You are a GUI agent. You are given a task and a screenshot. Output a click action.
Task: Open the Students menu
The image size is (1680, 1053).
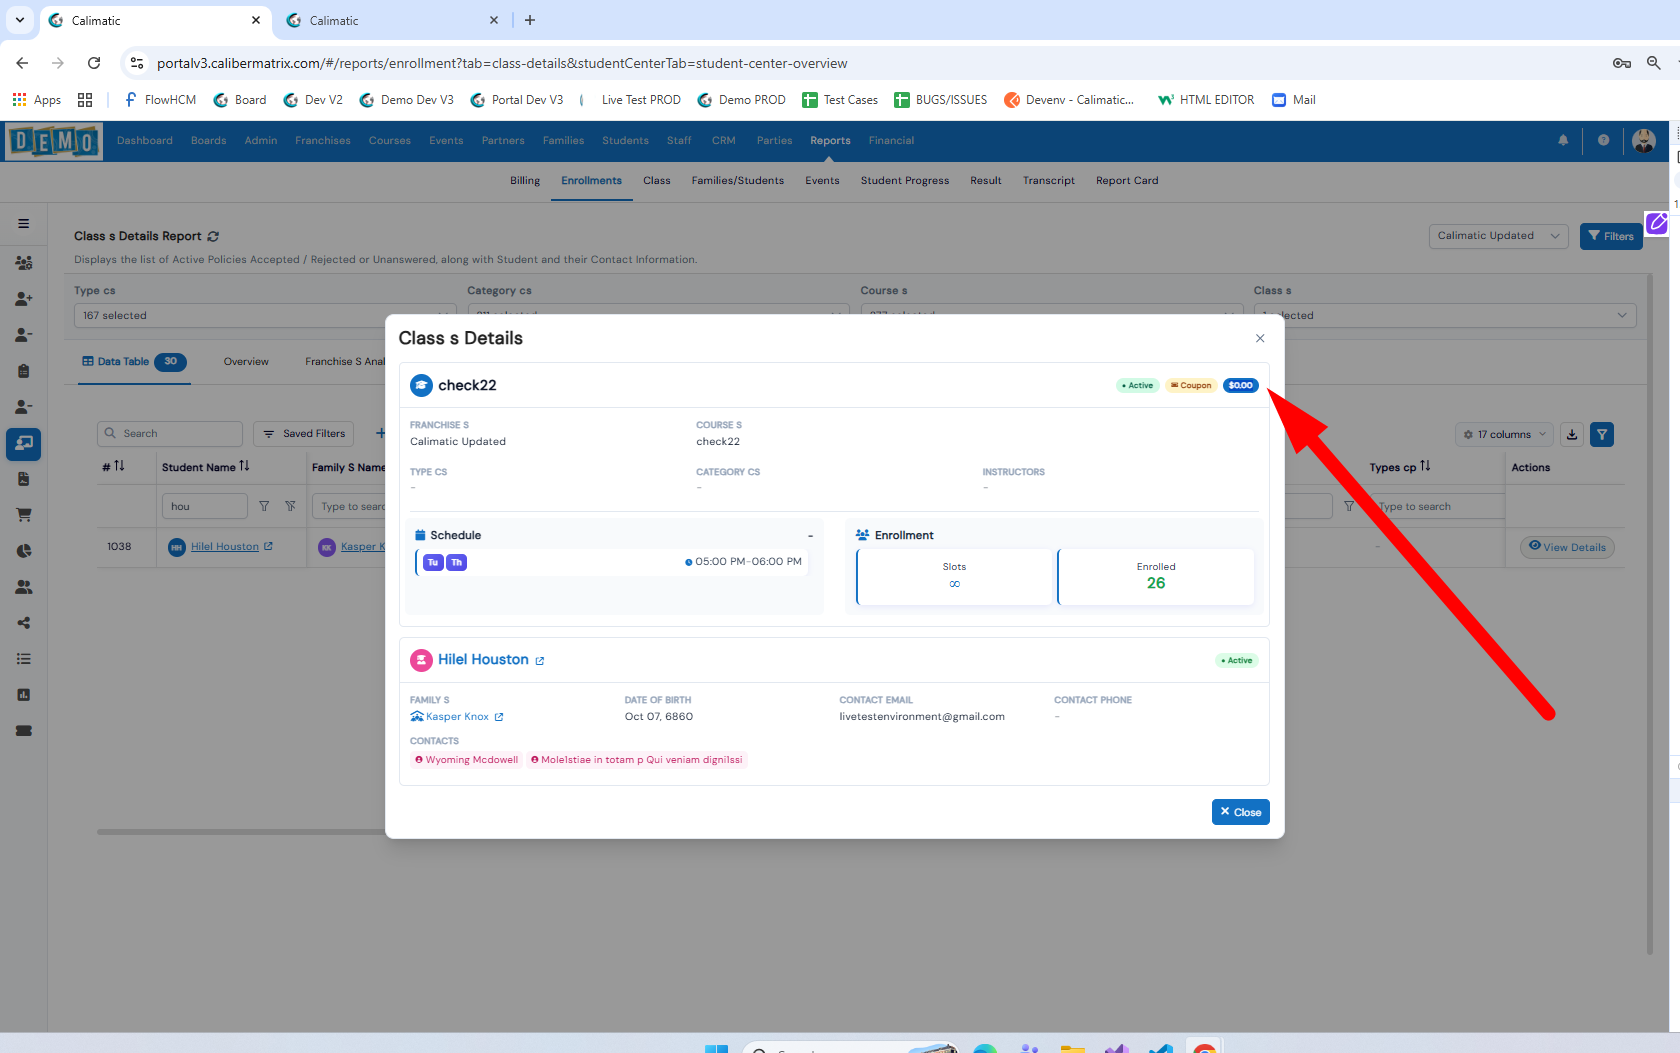click(x=625, y=141)
